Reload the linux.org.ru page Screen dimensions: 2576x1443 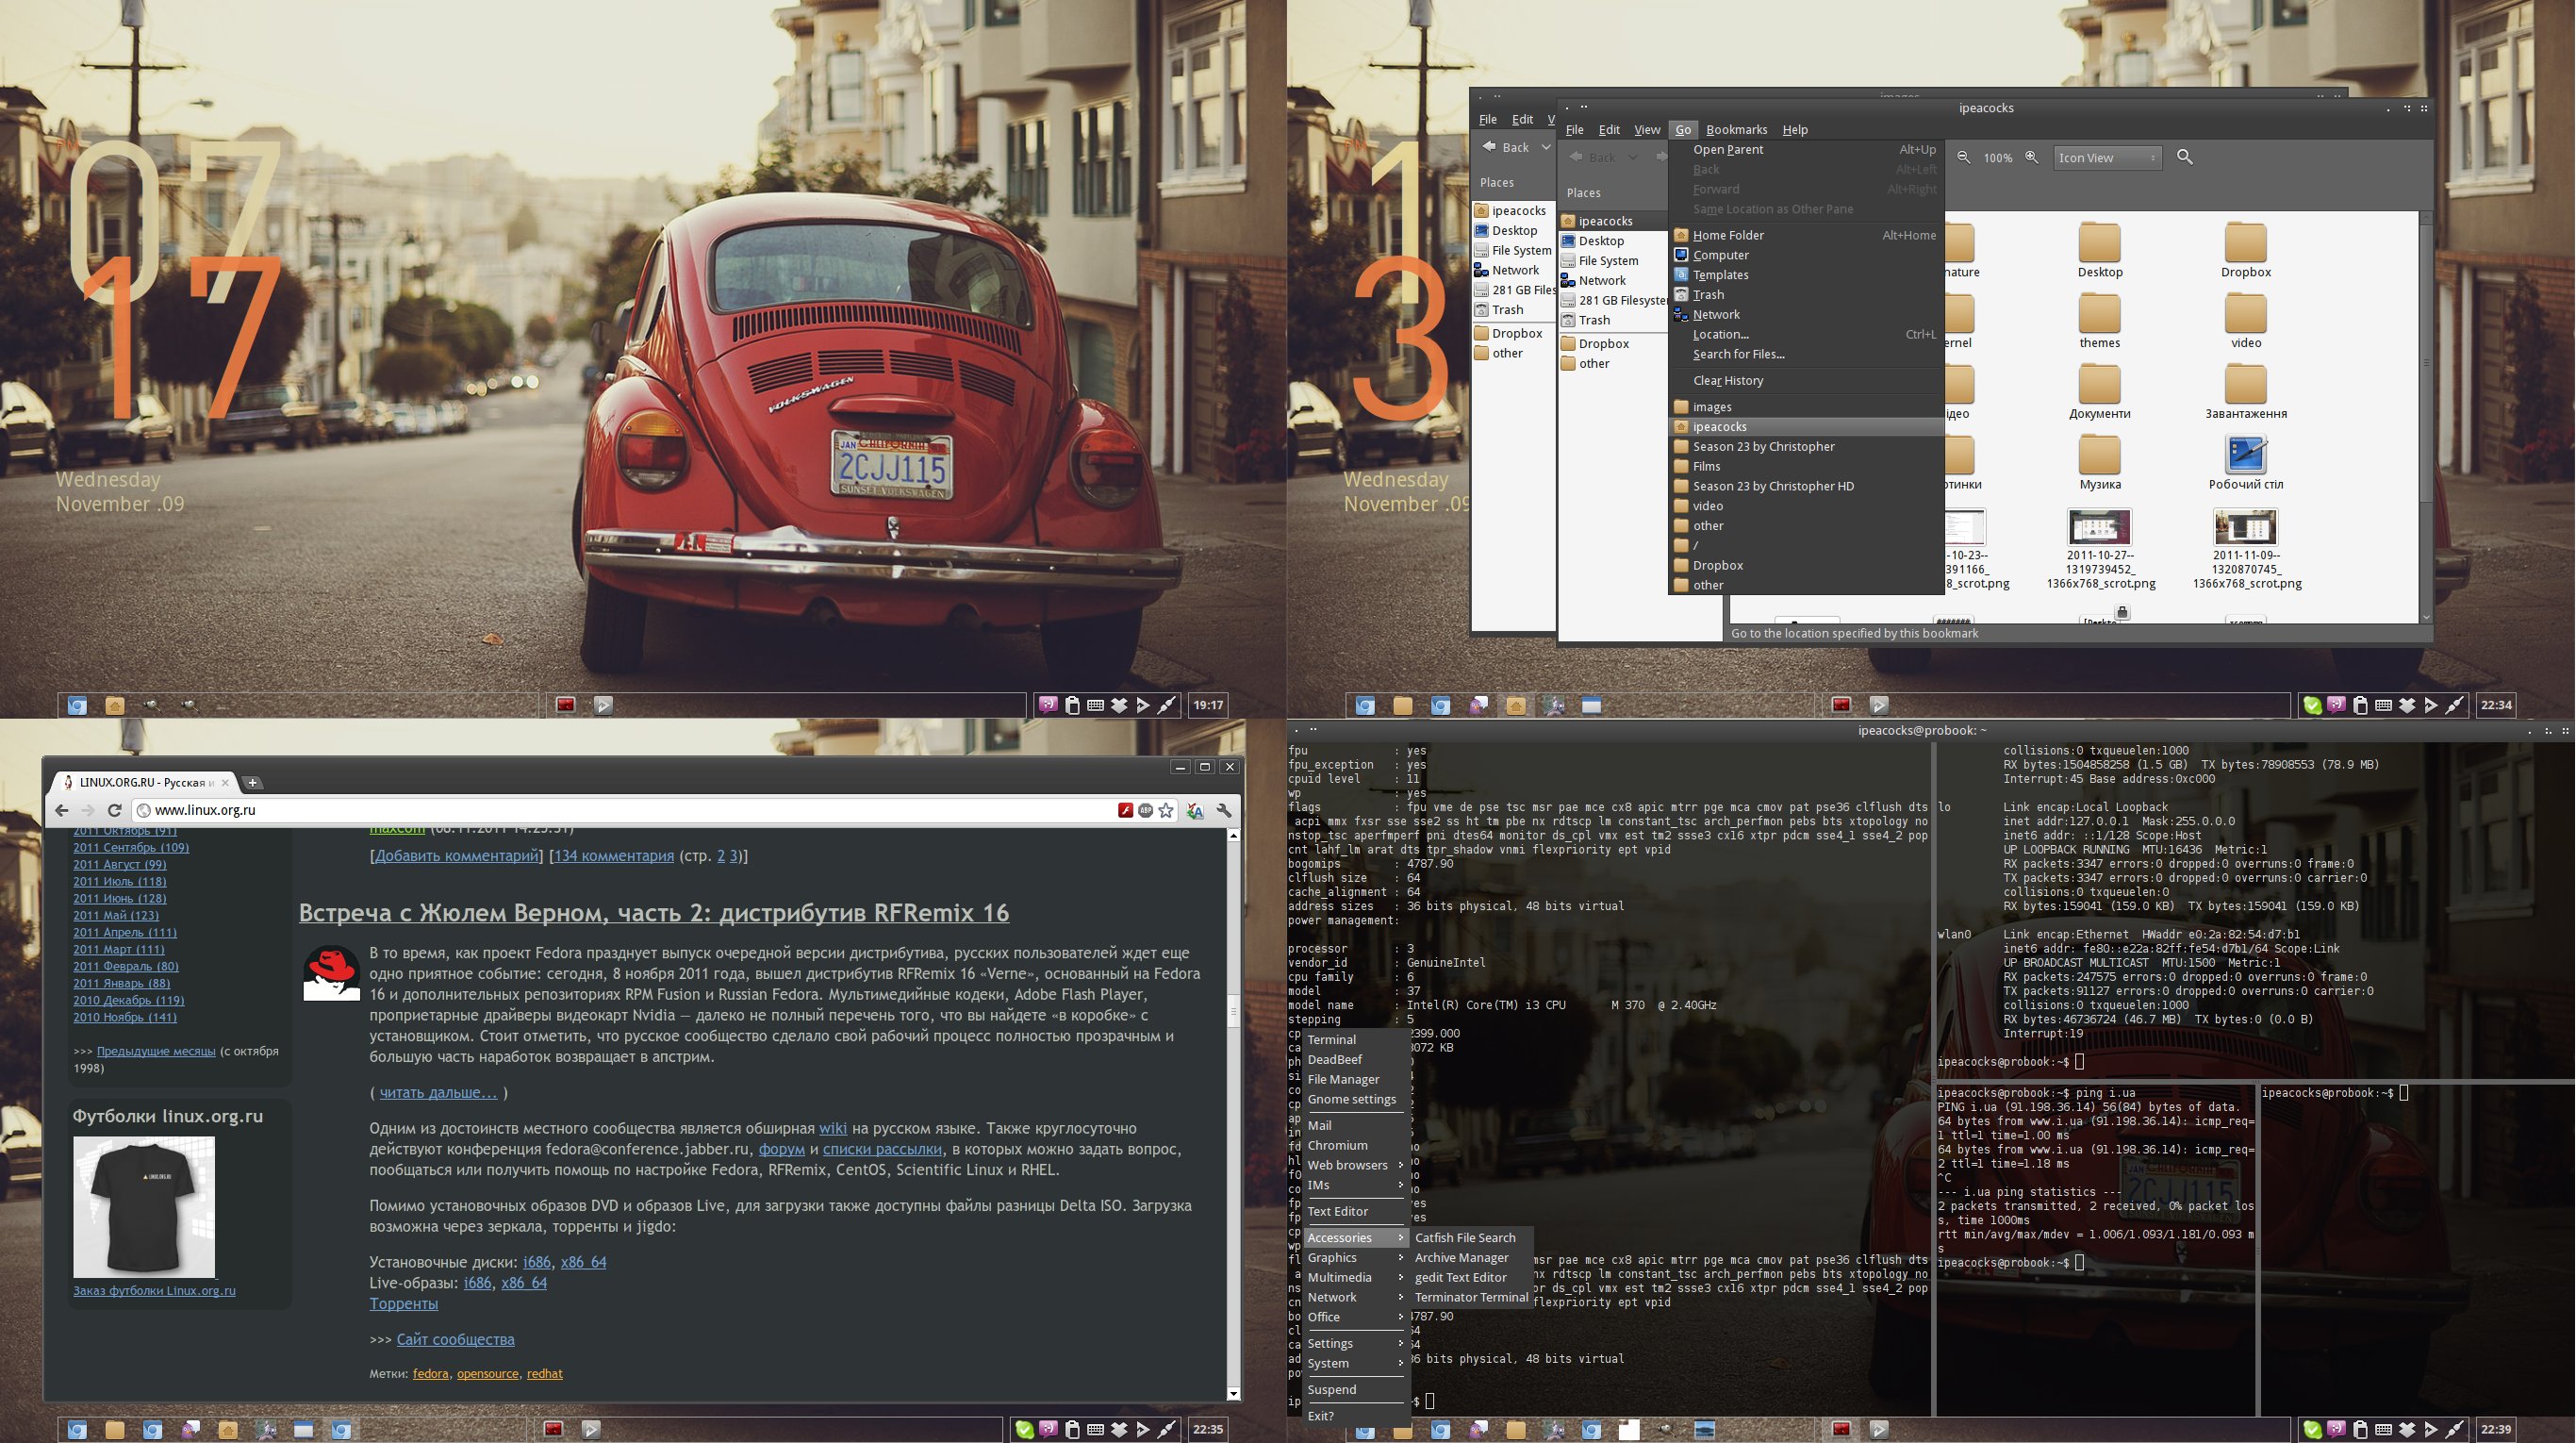coord(114,810)
